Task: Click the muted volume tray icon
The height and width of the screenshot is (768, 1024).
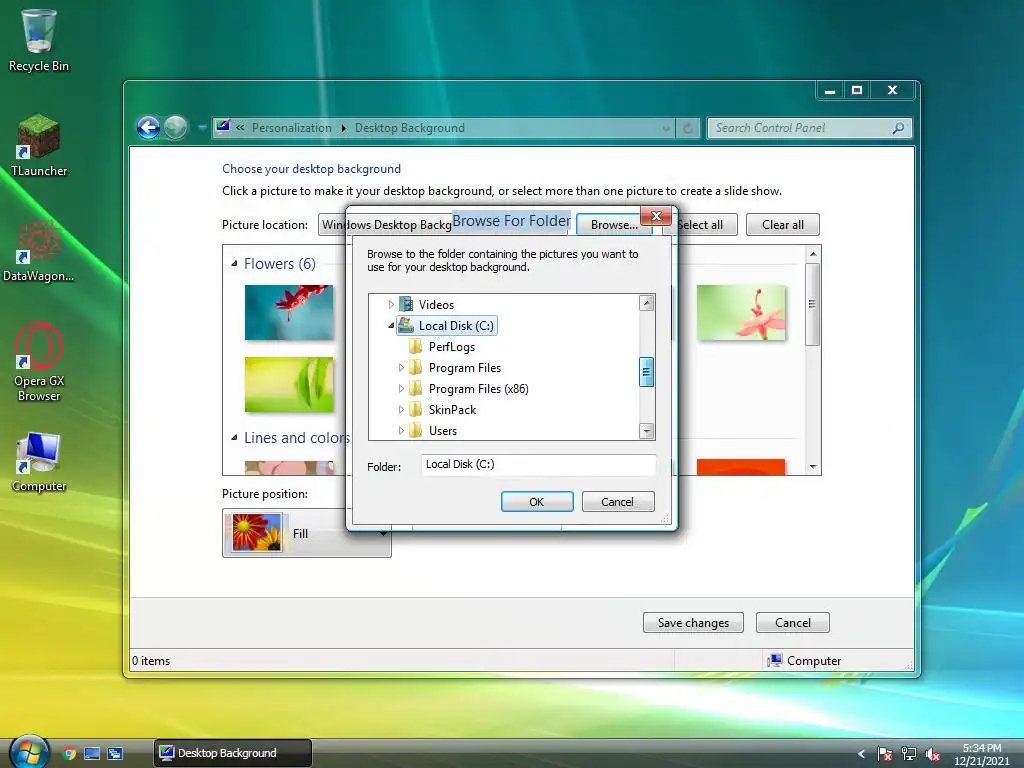Action: click(933, 754)
